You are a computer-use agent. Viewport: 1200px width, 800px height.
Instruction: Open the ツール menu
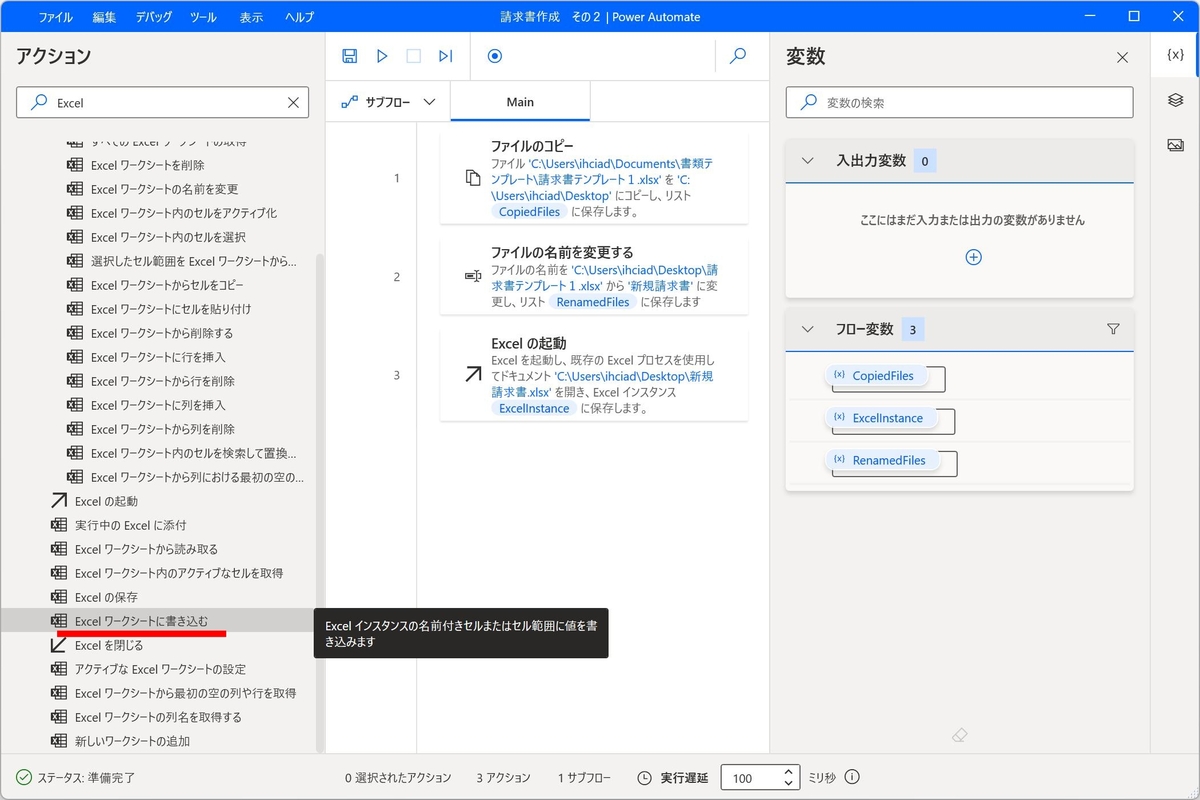point(203,17)
